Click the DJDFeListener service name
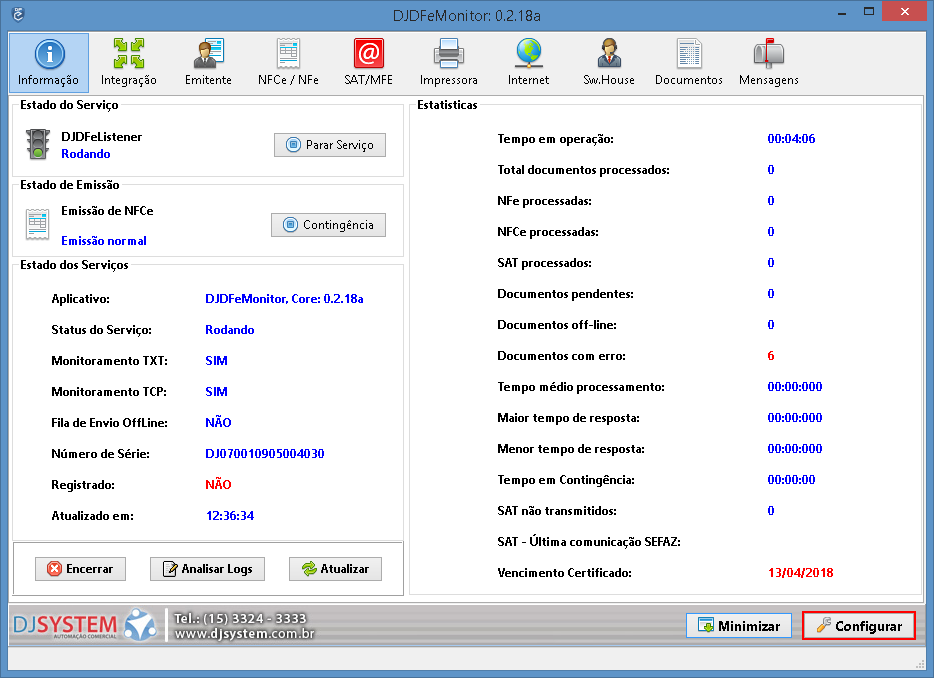The height and width of the screenshot is (678, 934). click(101, 136)
